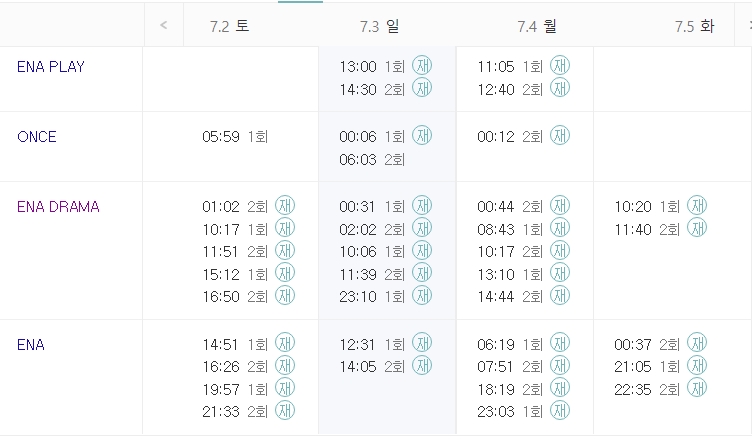Click rerun icon beside ENA DRAMA 11:40
Viewport: 752px width, 439px height.
697,228
